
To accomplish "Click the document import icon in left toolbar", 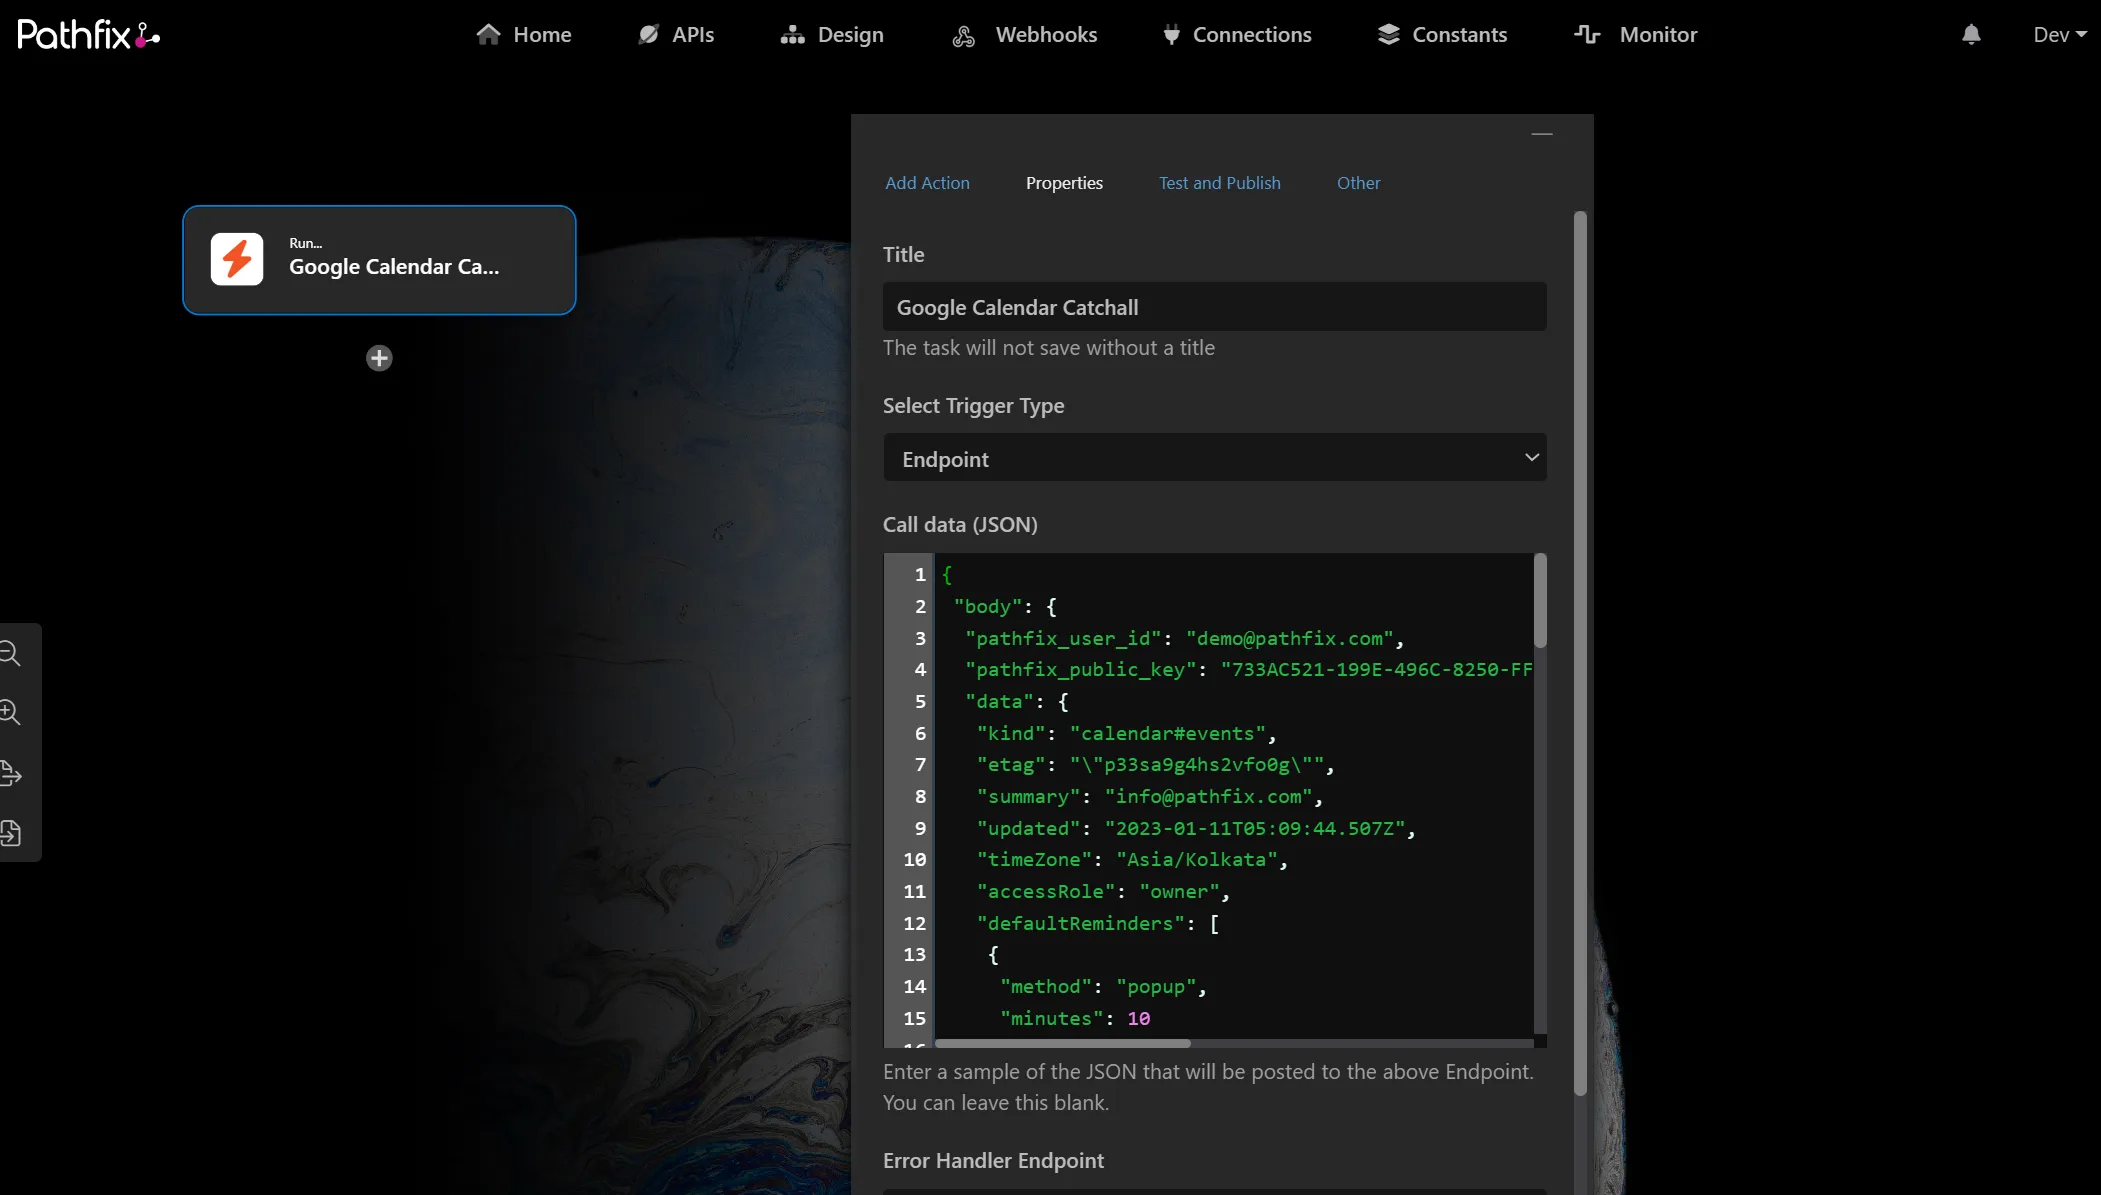I will click(x=10, y=833).
